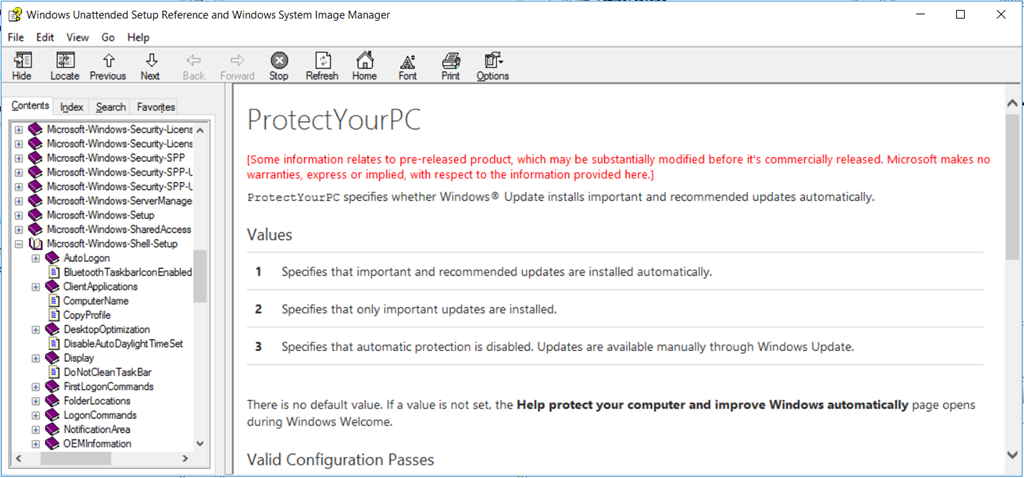Collapse the Microsoft-Windows-Shell-Setup node
The width and height of the screenshot is (1024, 478).
(19, 244)
